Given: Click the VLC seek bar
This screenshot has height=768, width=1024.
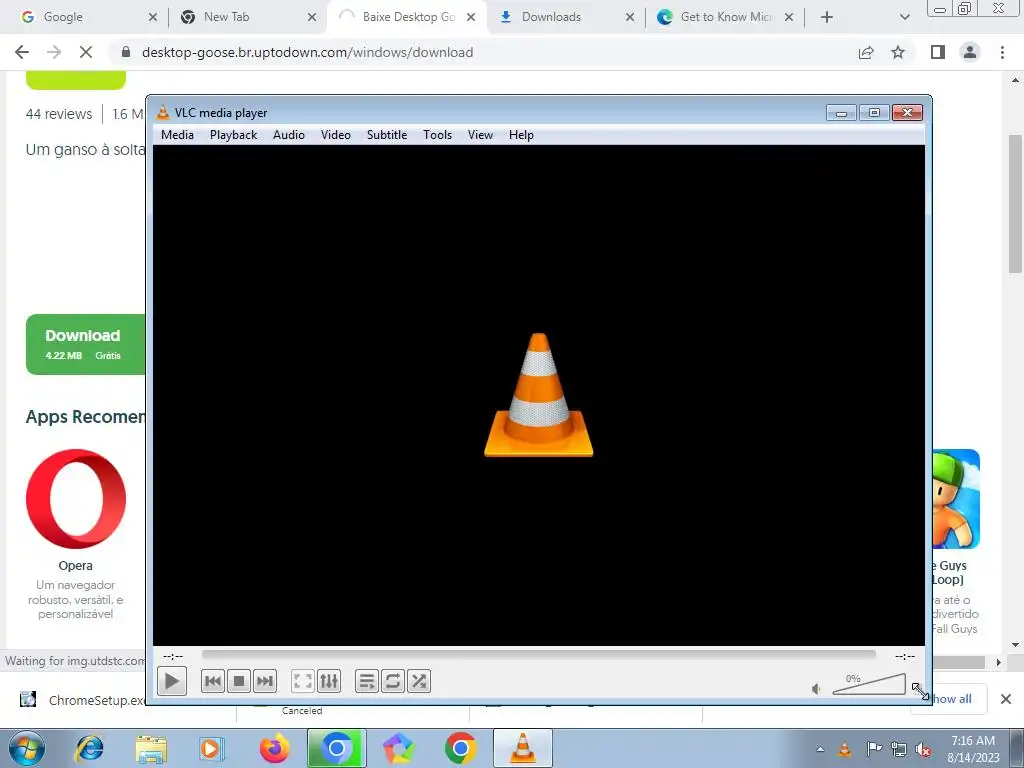Looking at the screenshot, I should point(538,654).
